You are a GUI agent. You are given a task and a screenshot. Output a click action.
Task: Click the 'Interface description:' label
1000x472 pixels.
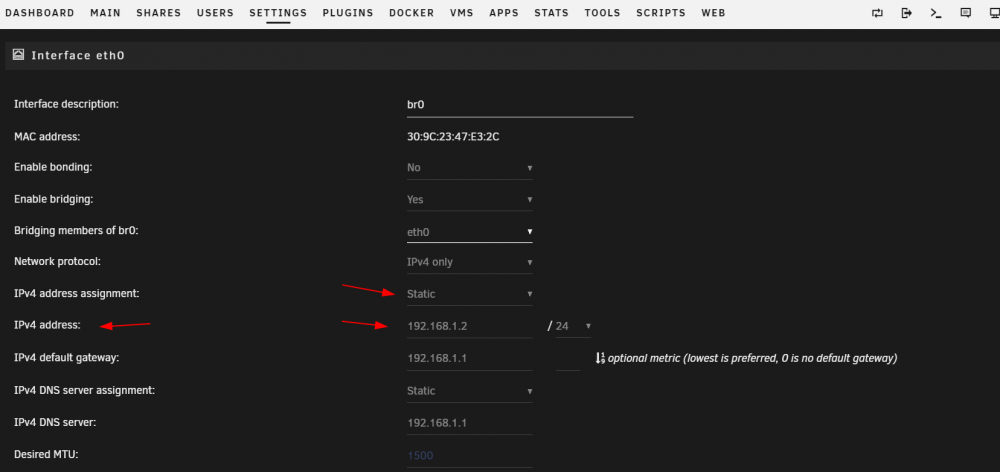pos(66,104)
